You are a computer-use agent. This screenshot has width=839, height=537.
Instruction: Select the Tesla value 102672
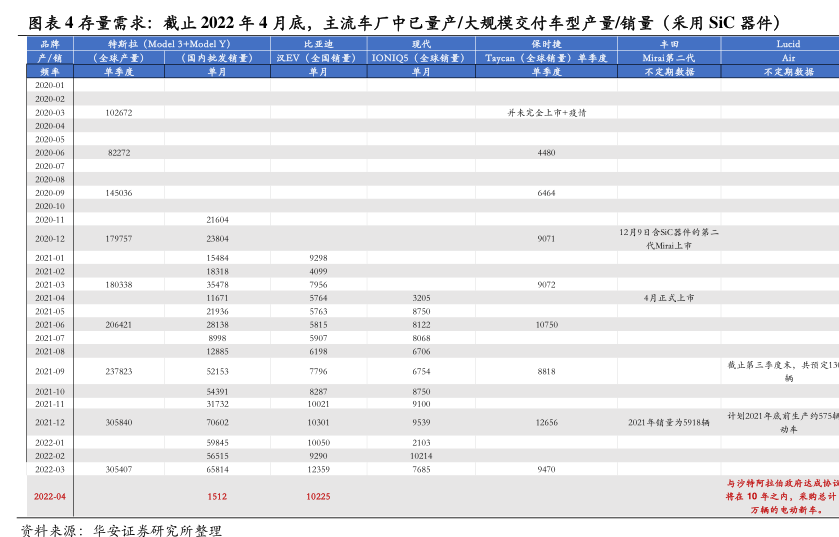click(x=118, y=113)
